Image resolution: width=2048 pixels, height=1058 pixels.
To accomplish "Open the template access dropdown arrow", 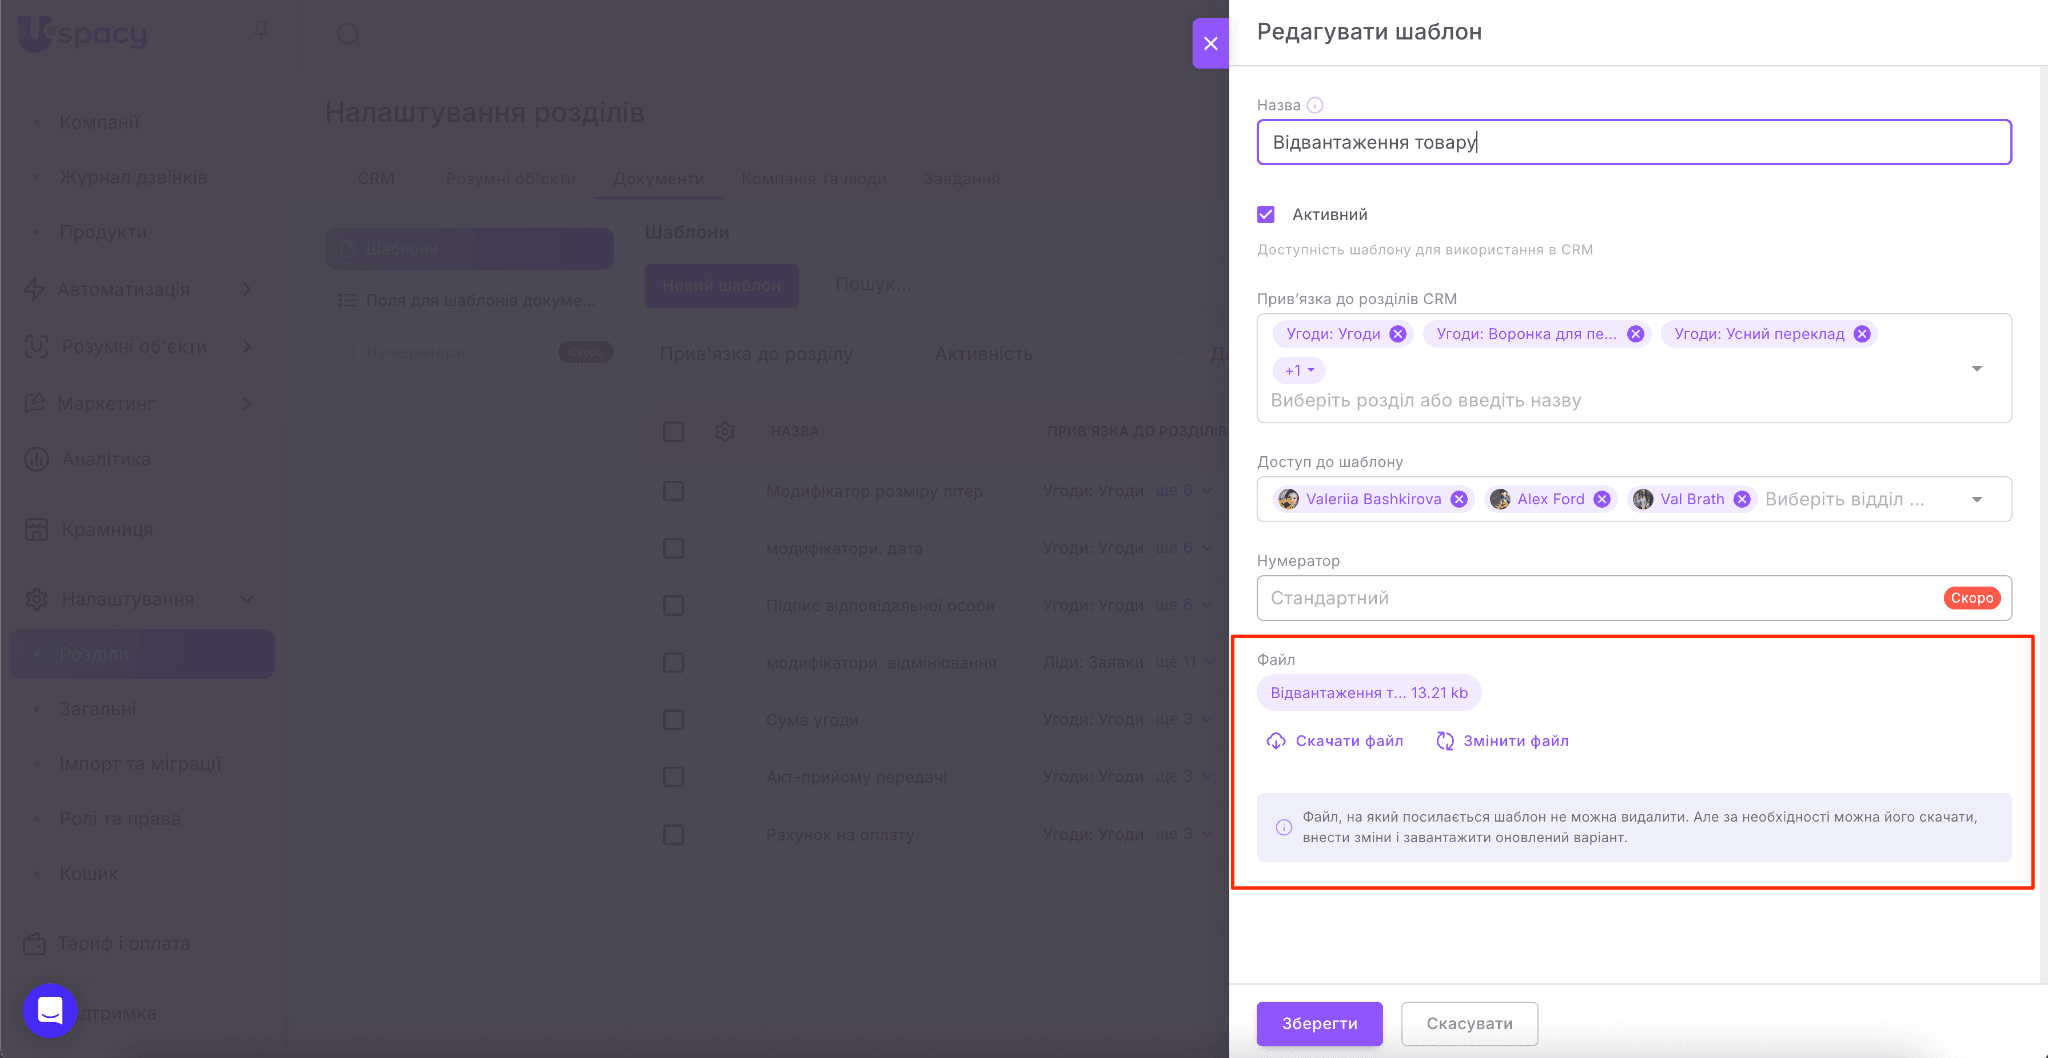I will pos(1976,500).
